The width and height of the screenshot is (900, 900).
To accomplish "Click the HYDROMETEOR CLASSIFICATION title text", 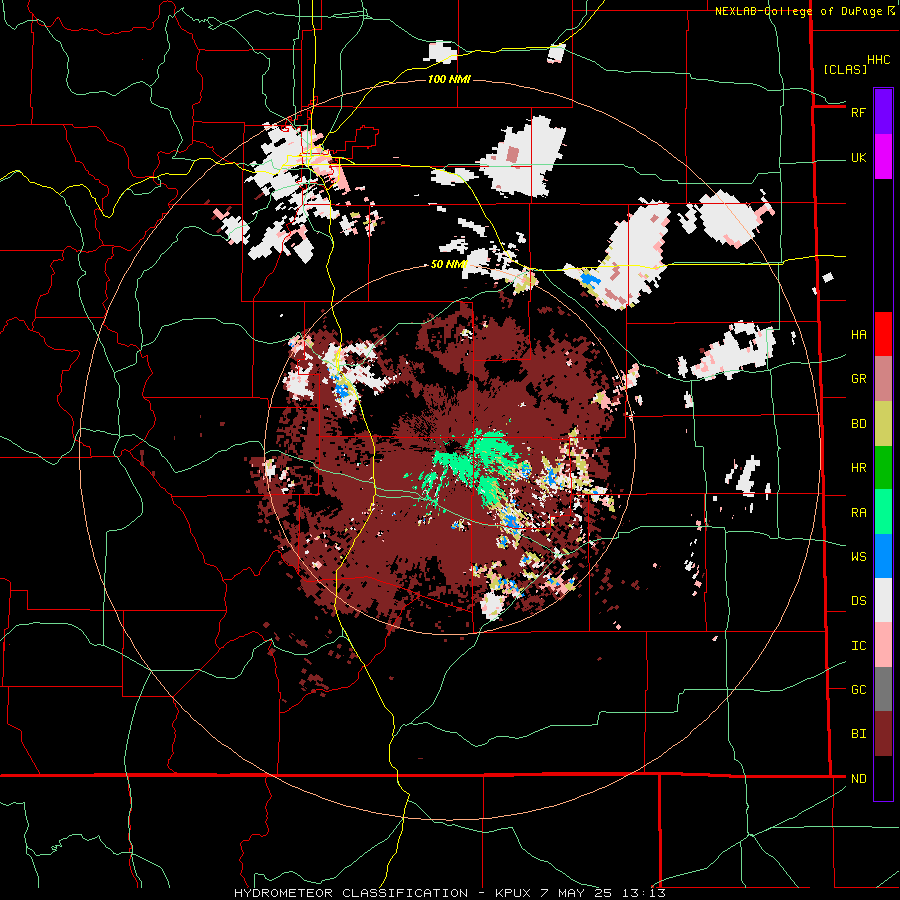I will (x=351, y=893).
